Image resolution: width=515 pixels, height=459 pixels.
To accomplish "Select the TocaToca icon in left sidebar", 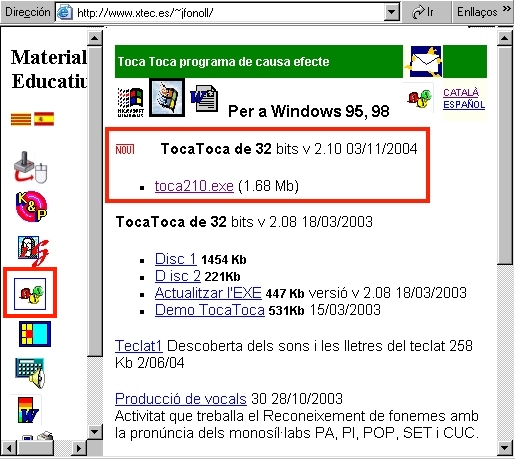I will (30, 294).
